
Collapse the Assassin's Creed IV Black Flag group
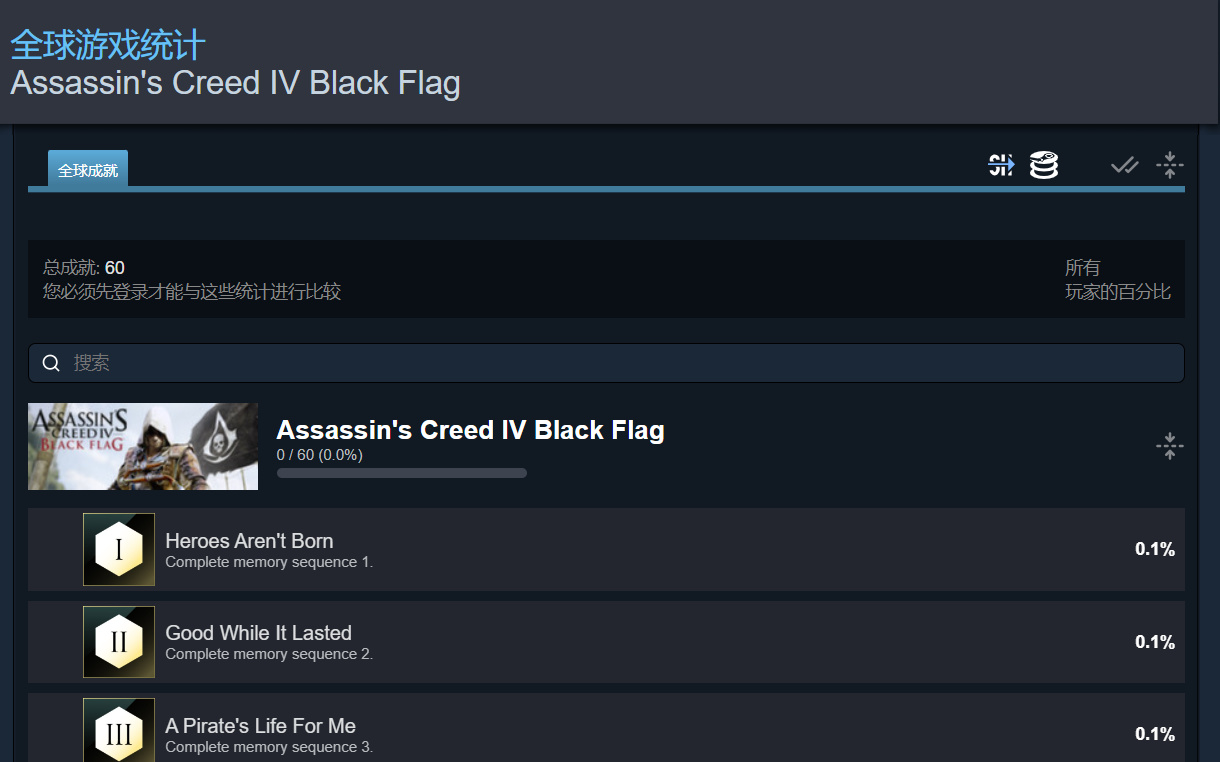(x=1169, y=446)
